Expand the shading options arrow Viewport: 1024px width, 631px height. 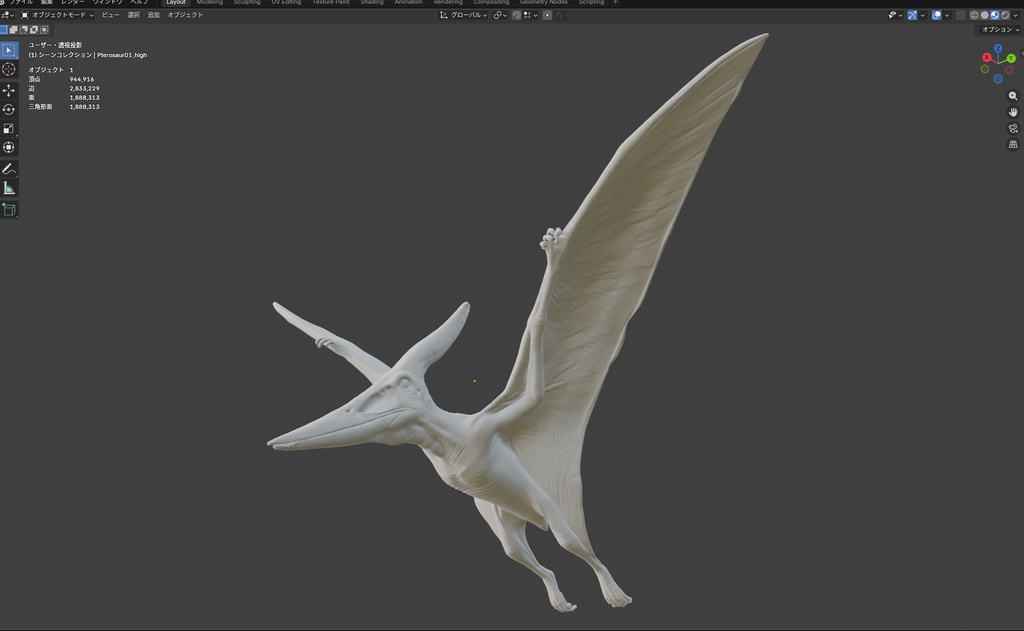1016,15
